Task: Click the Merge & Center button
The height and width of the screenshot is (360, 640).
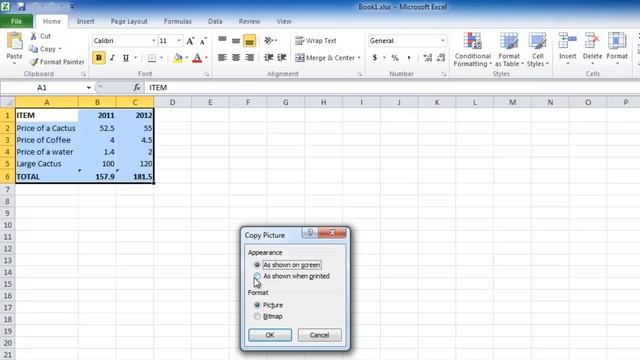Action: (325, 58)
